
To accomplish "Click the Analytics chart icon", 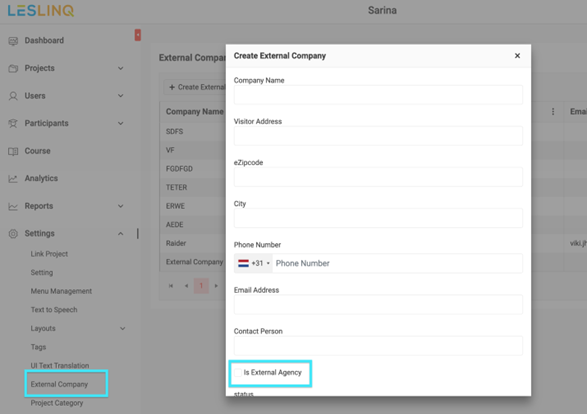I will pos(13,179).
